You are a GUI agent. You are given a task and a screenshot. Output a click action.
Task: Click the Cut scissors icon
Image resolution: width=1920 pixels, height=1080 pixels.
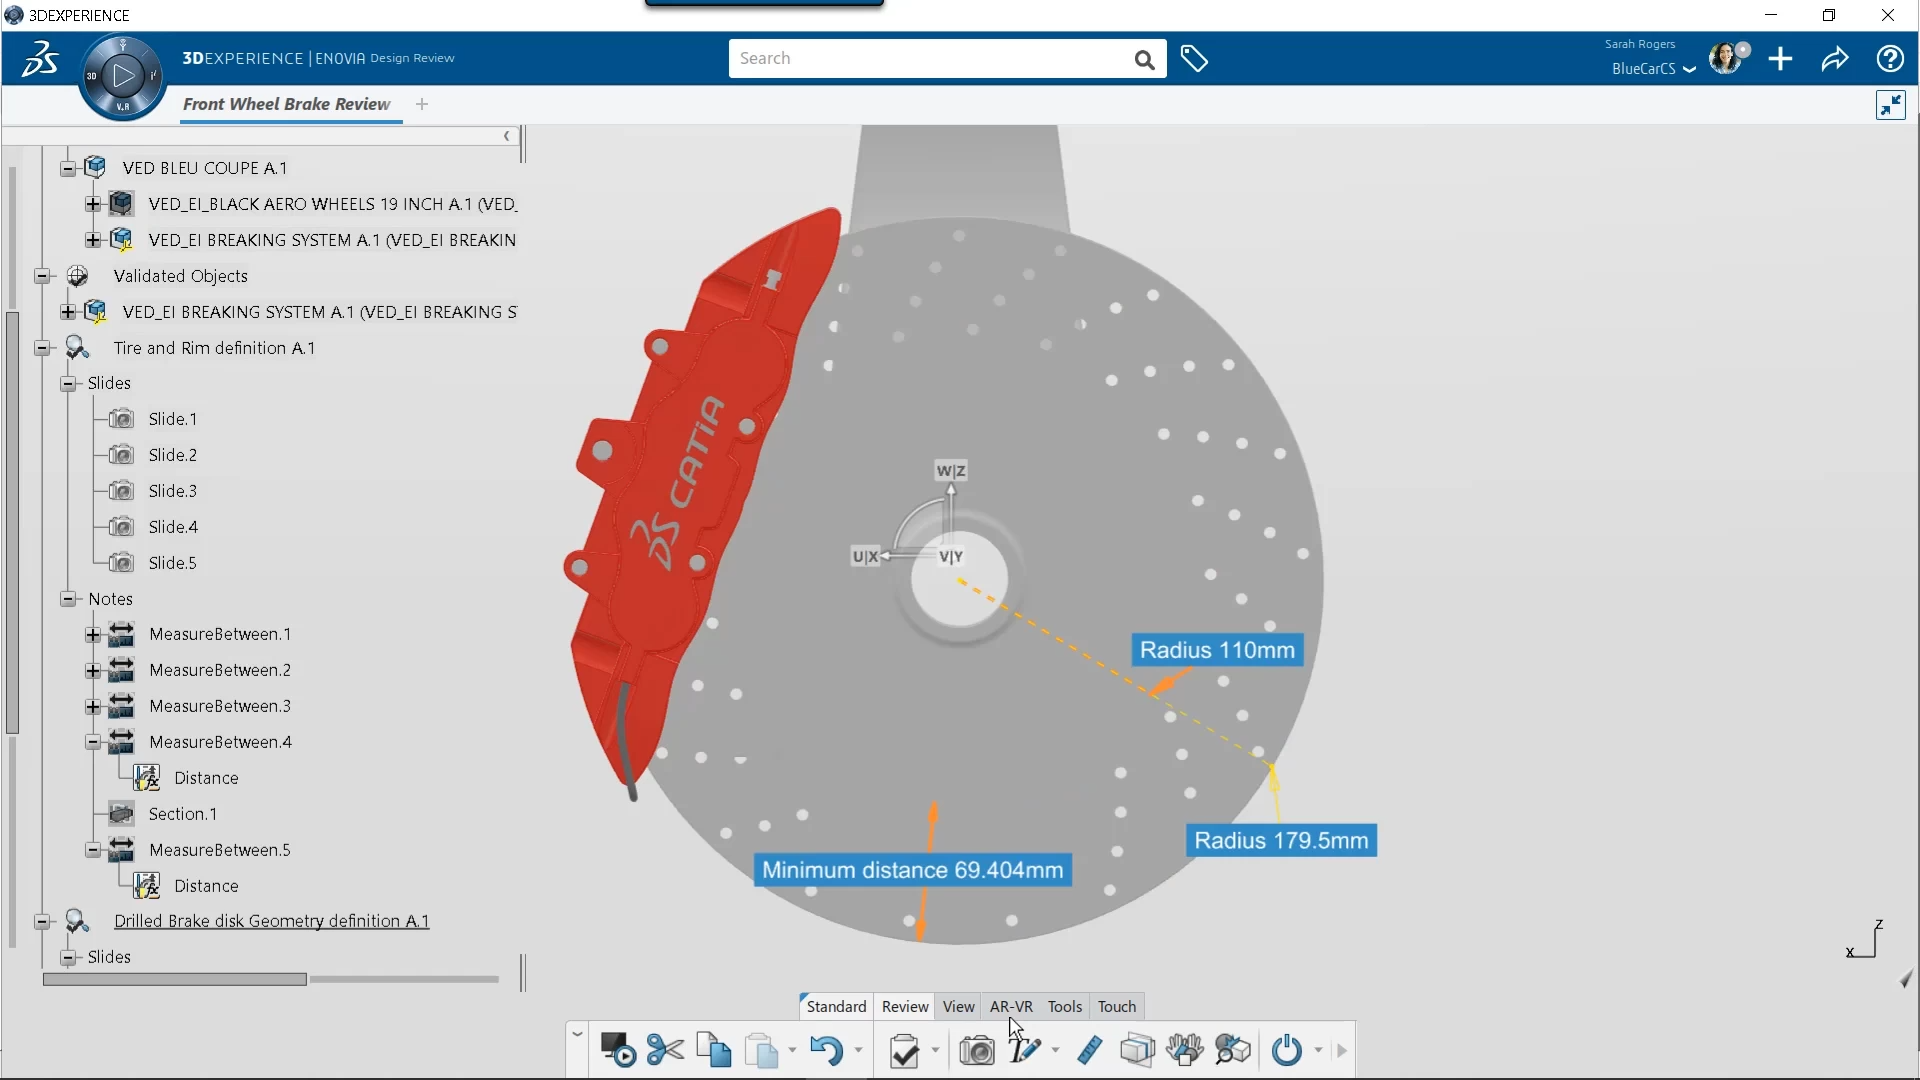(665, 1051)
